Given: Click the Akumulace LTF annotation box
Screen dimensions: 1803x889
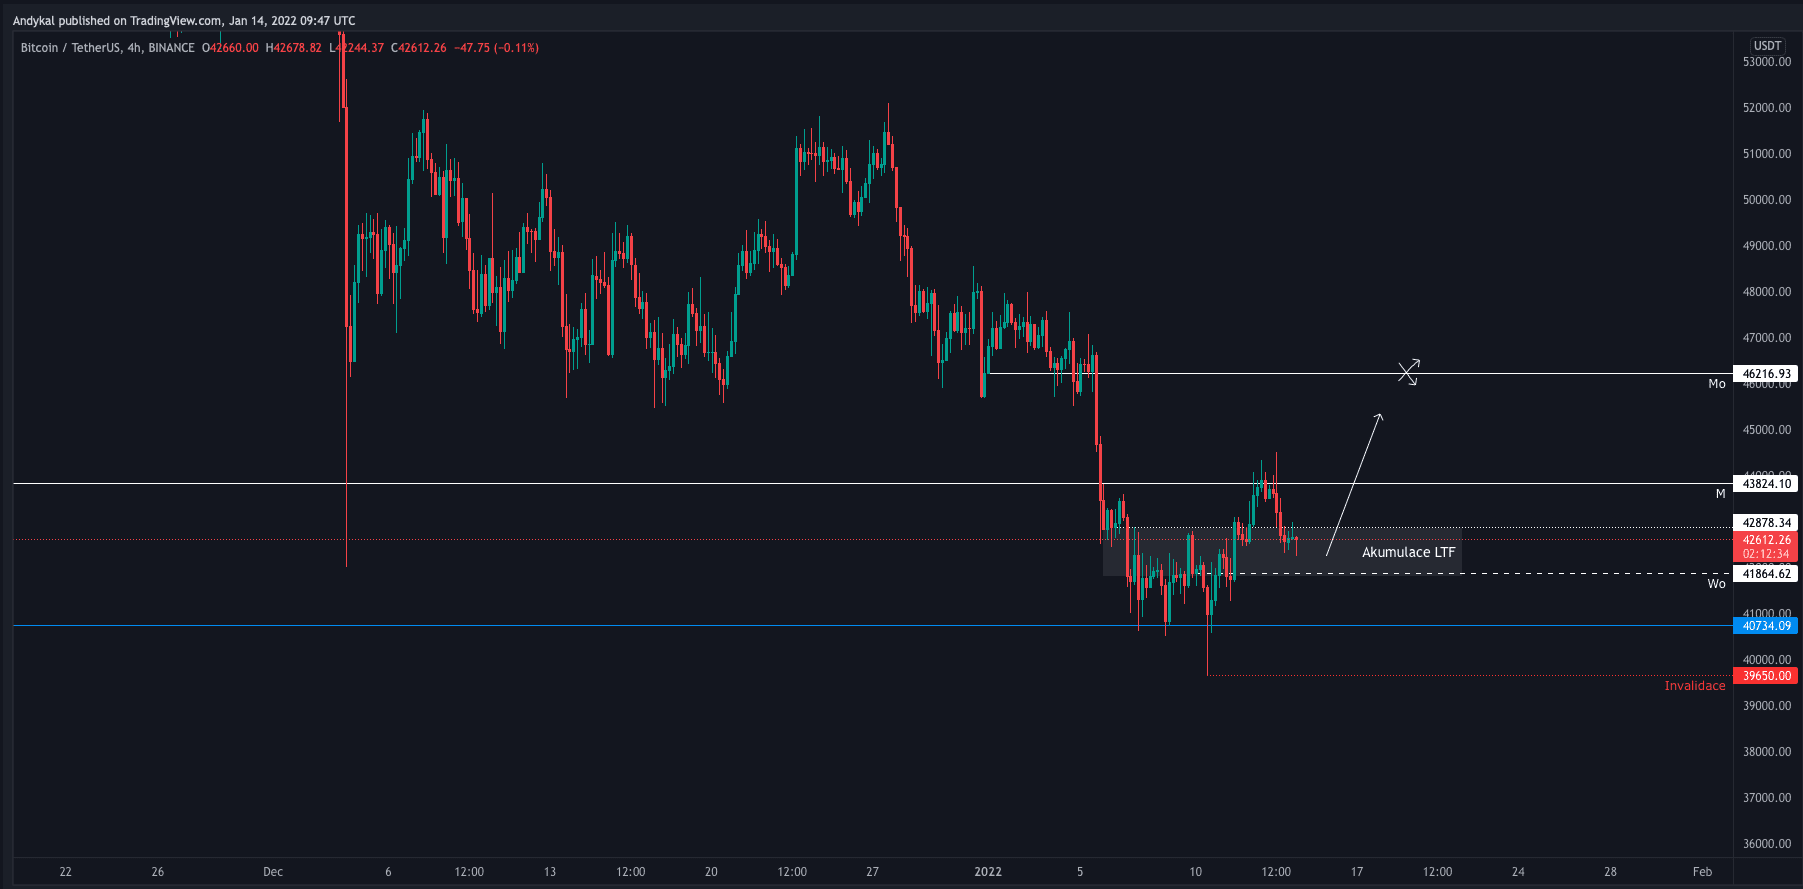Looking at the screenshot, I should coord(1408,552).
